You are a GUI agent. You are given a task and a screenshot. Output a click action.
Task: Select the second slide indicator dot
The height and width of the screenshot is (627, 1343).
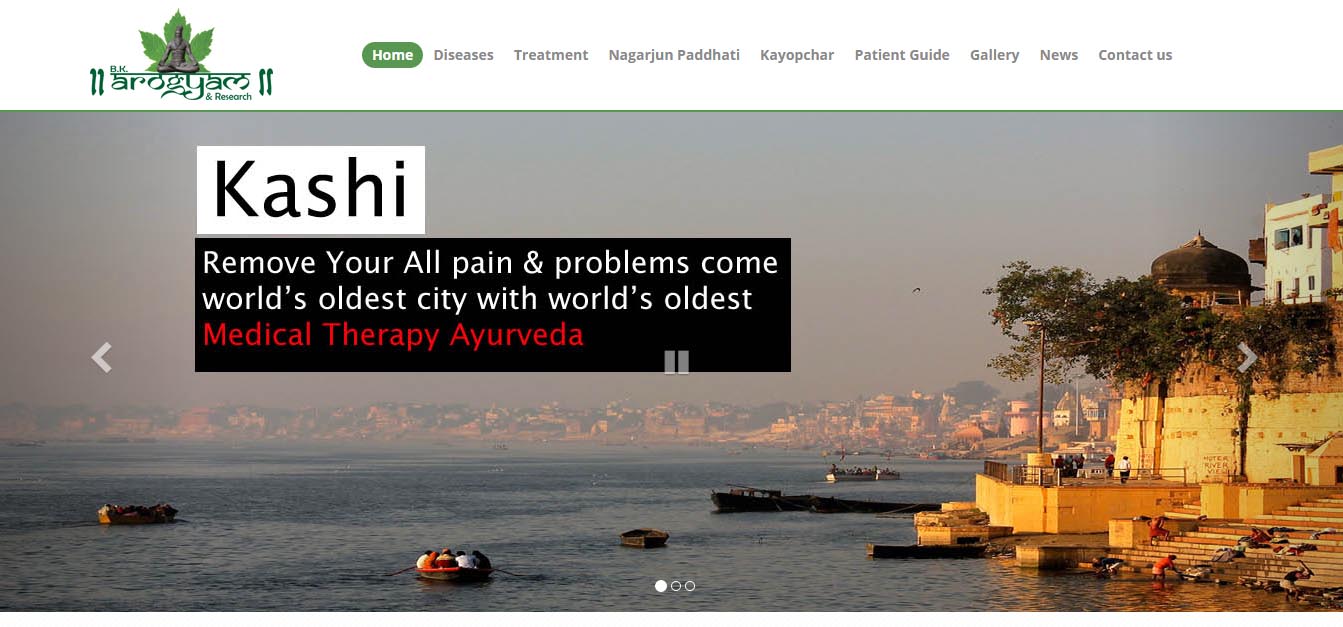(676, 586)
